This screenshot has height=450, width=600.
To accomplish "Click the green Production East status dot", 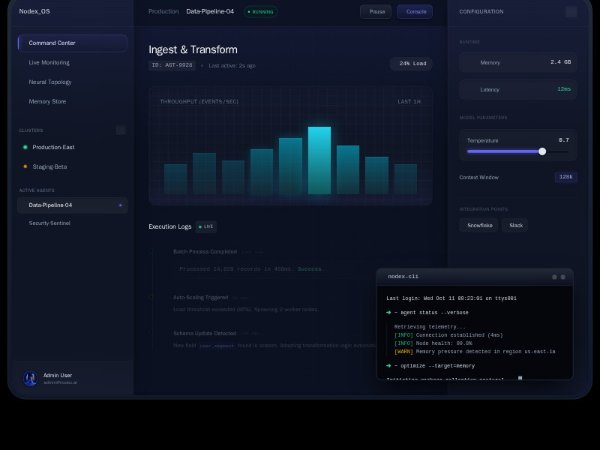I will coord(25,147).
